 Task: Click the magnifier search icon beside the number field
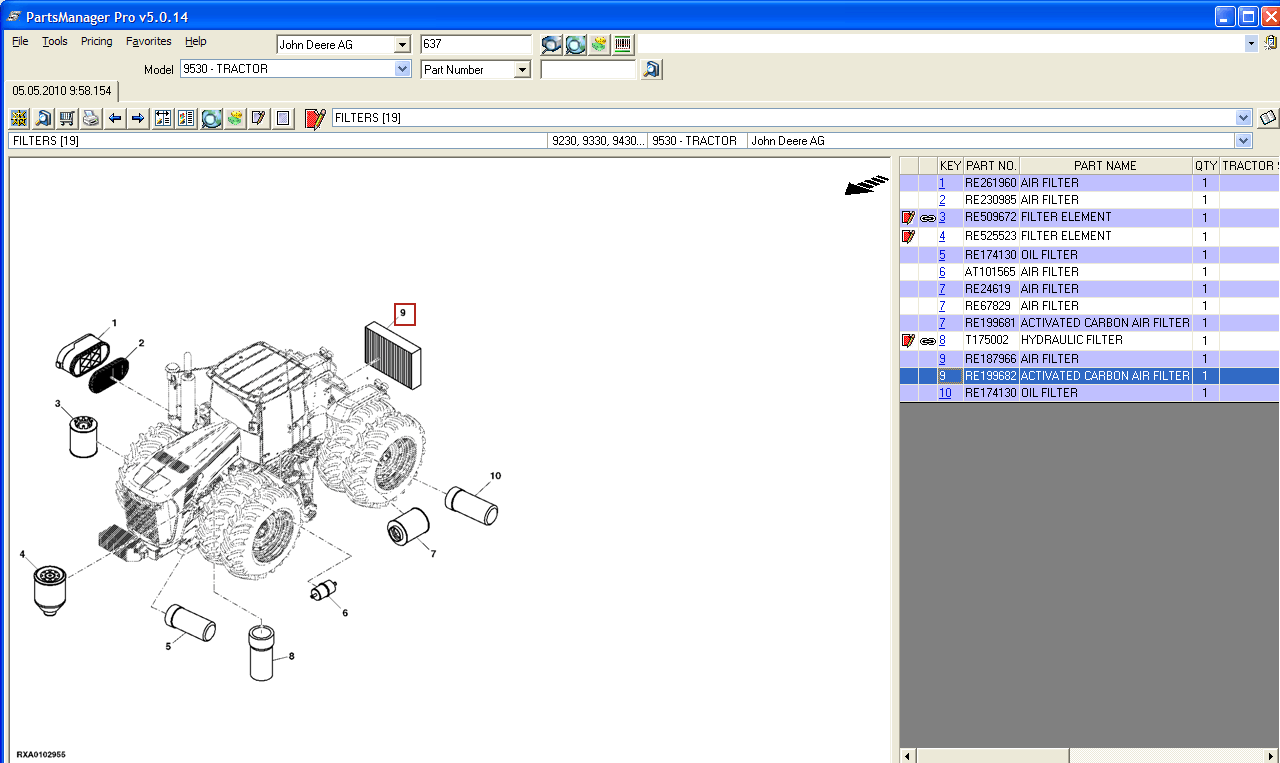click(551, 44)
